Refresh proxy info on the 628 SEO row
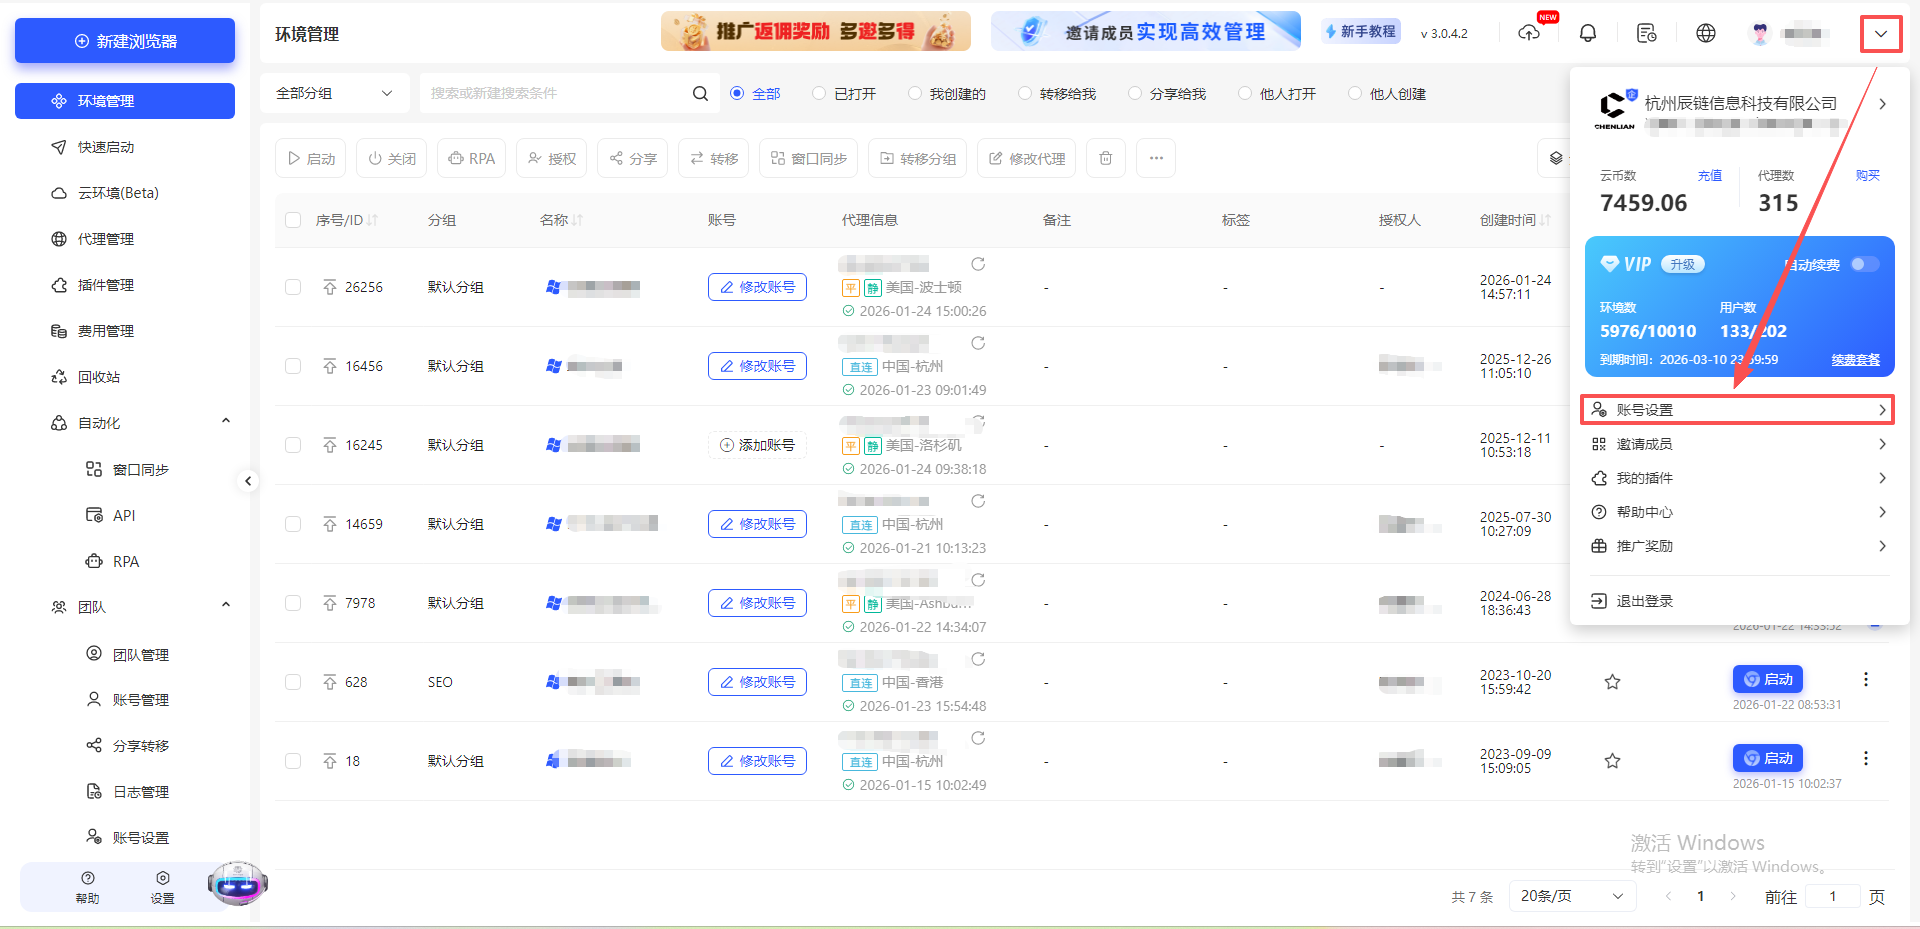 pos(978,660)
